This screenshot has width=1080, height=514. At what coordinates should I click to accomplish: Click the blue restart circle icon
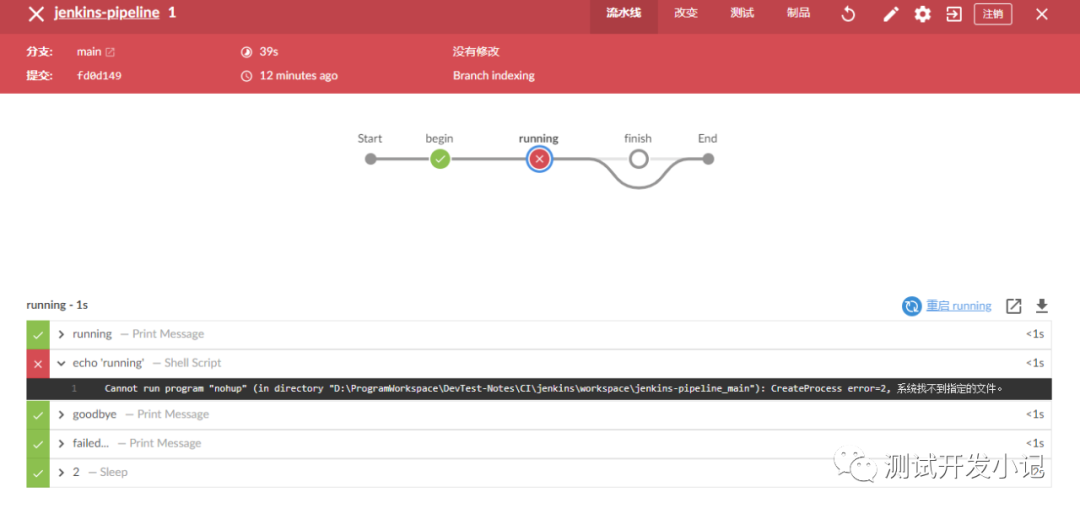pos(911,307)
